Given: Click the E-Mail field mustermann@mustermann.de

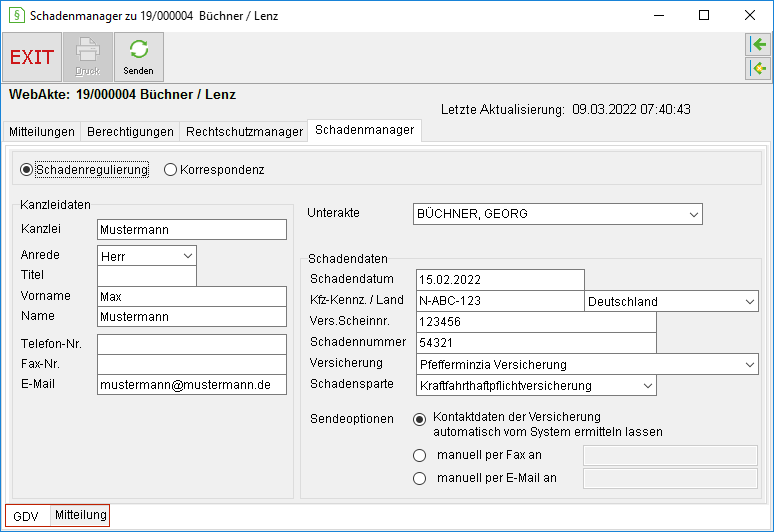Looking at the screenshot, I should [x=192, y=385].
